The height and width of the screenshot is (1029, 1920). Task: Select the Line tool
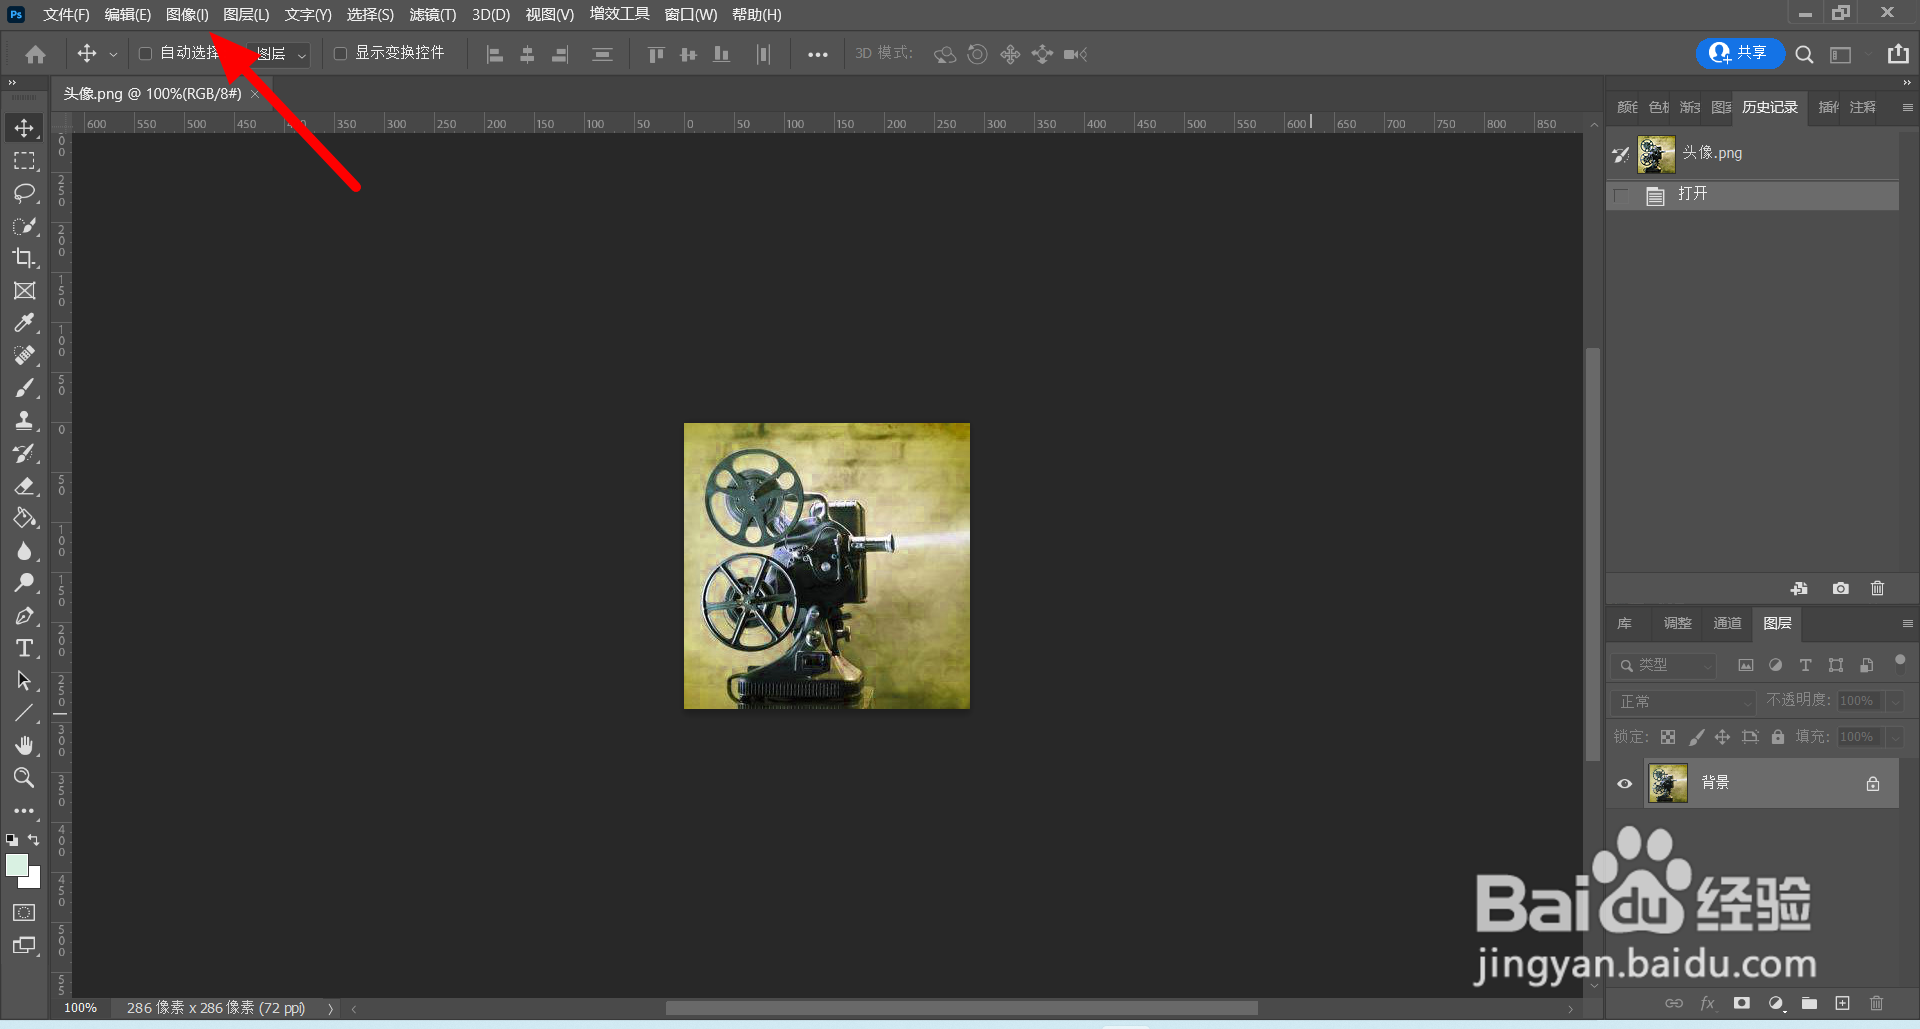point(24,713)
